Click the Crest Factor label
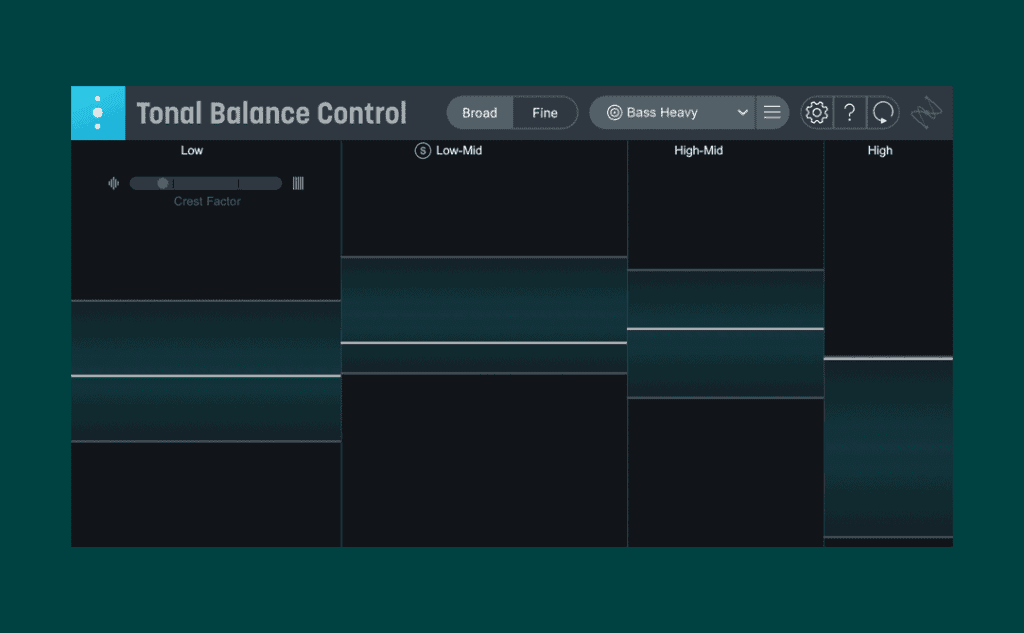 (207, 202)
